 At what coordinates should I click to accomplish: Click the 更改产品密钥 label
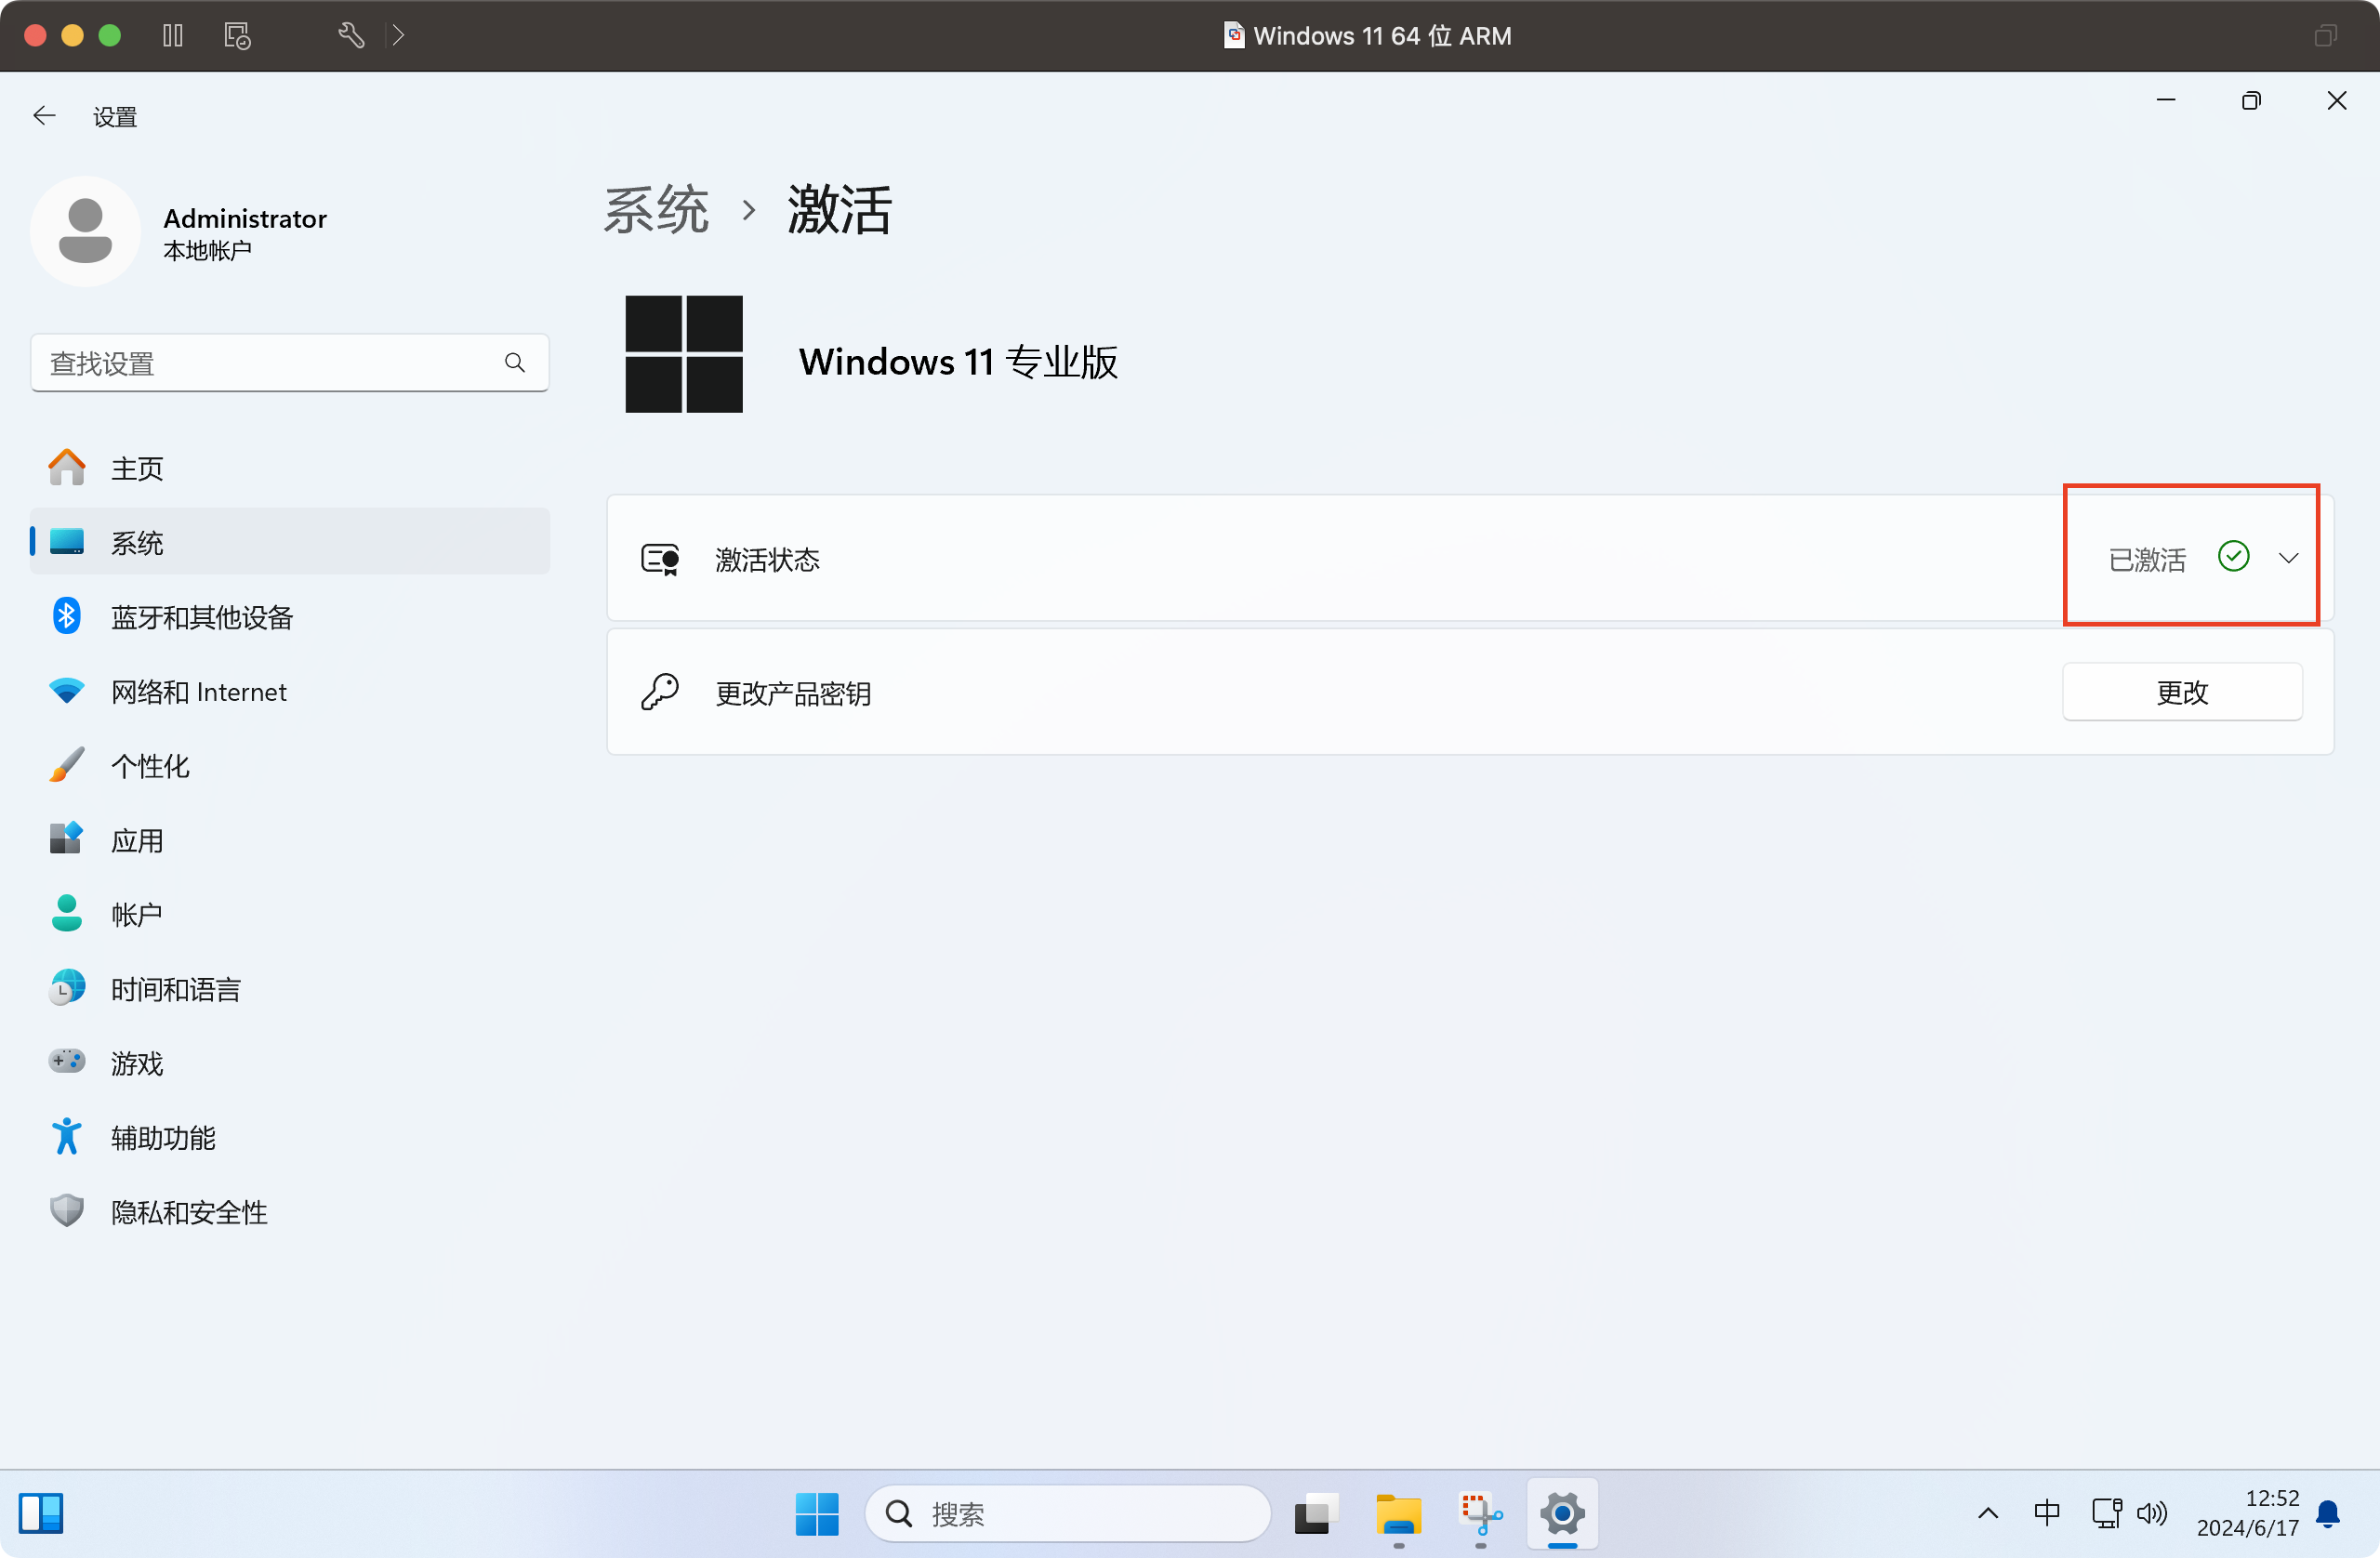click(793, 693)
